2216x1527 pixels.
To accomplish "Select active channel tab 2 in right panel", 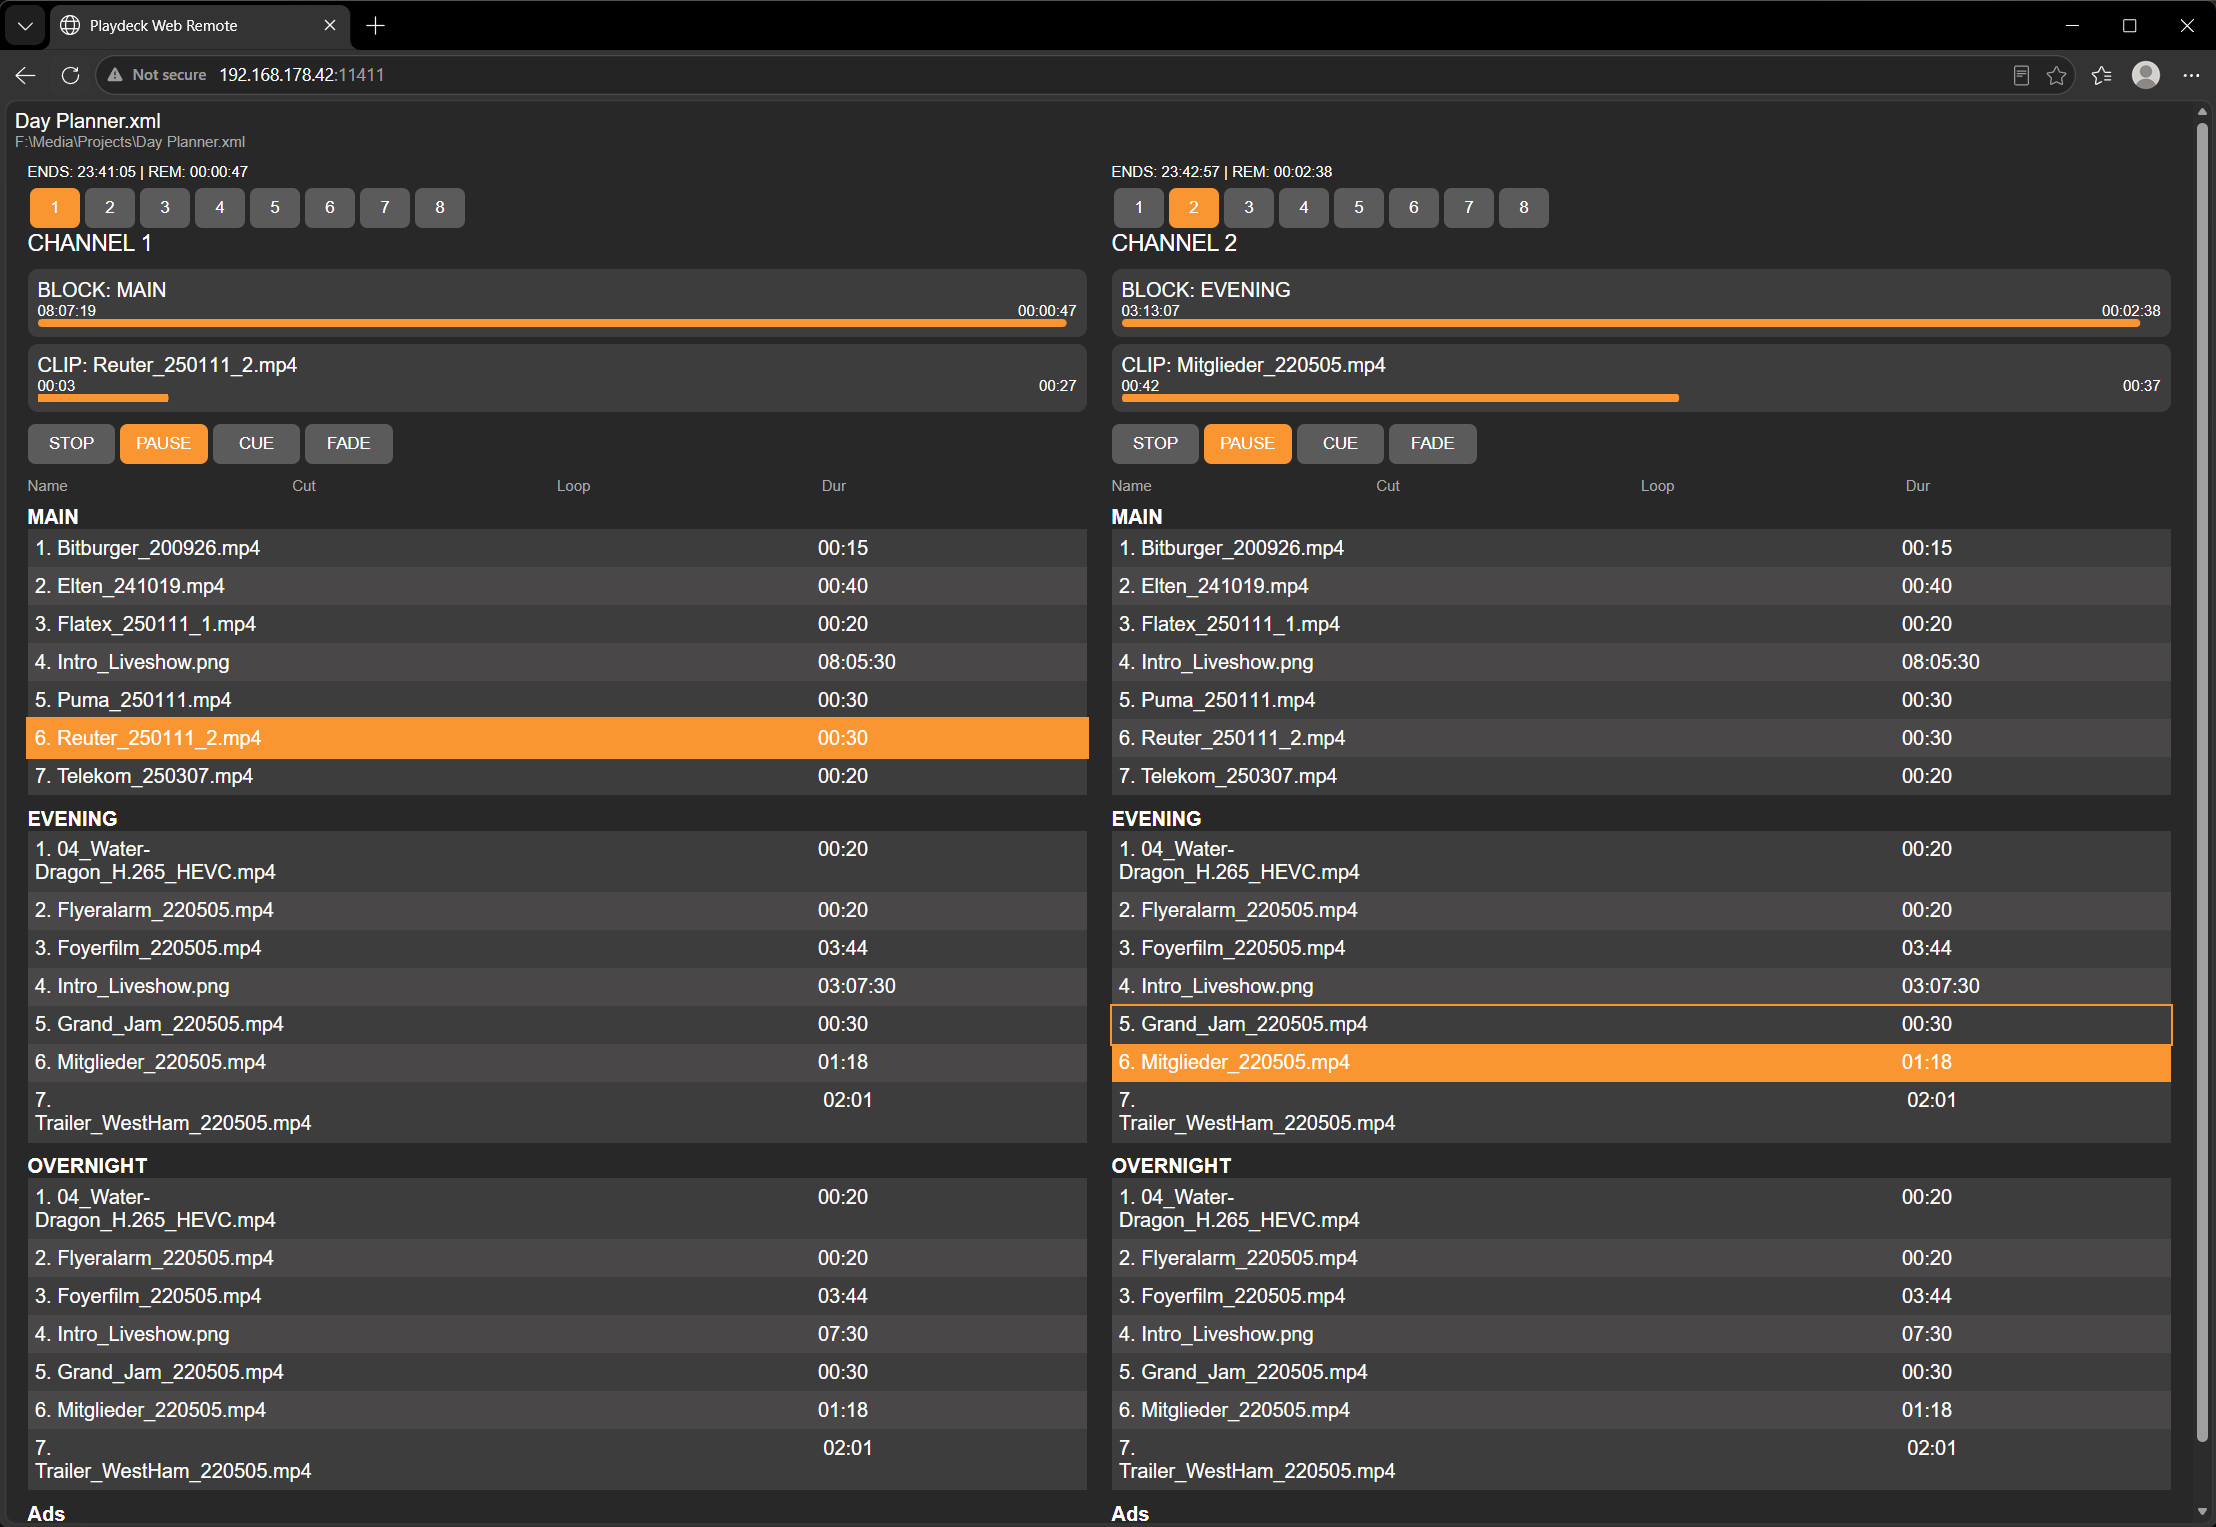I will [1194, 208].
